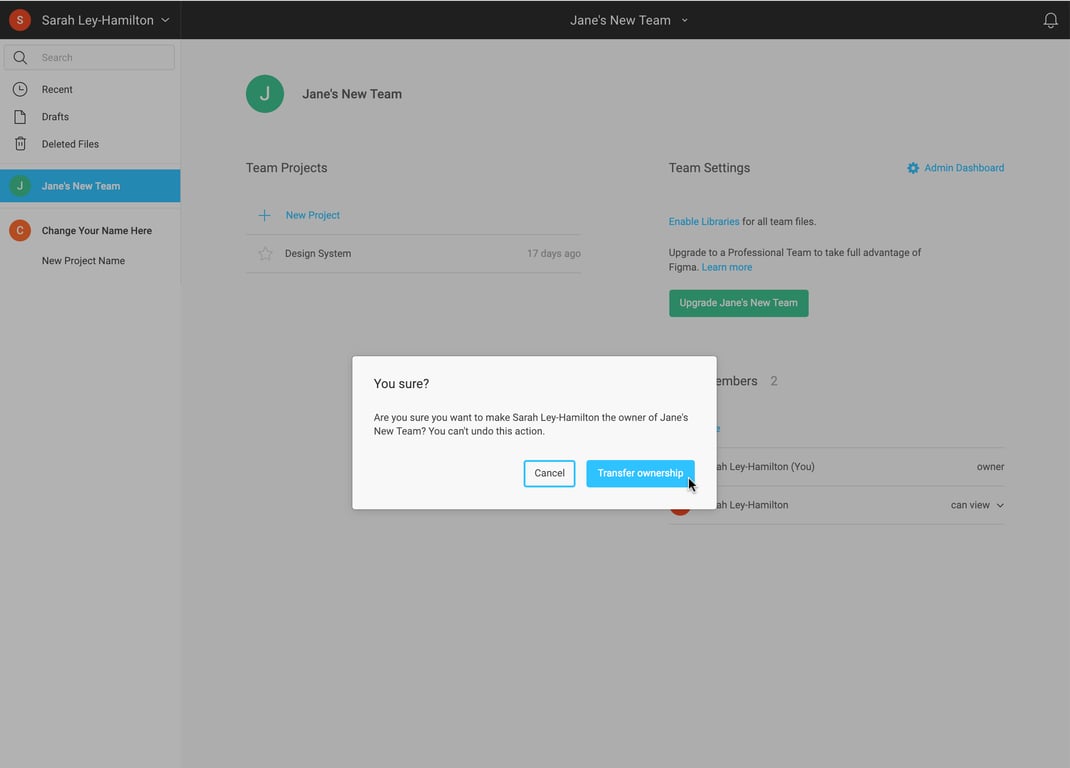Click the Admin Dashboard gear icon

click(x=913, y=168)
